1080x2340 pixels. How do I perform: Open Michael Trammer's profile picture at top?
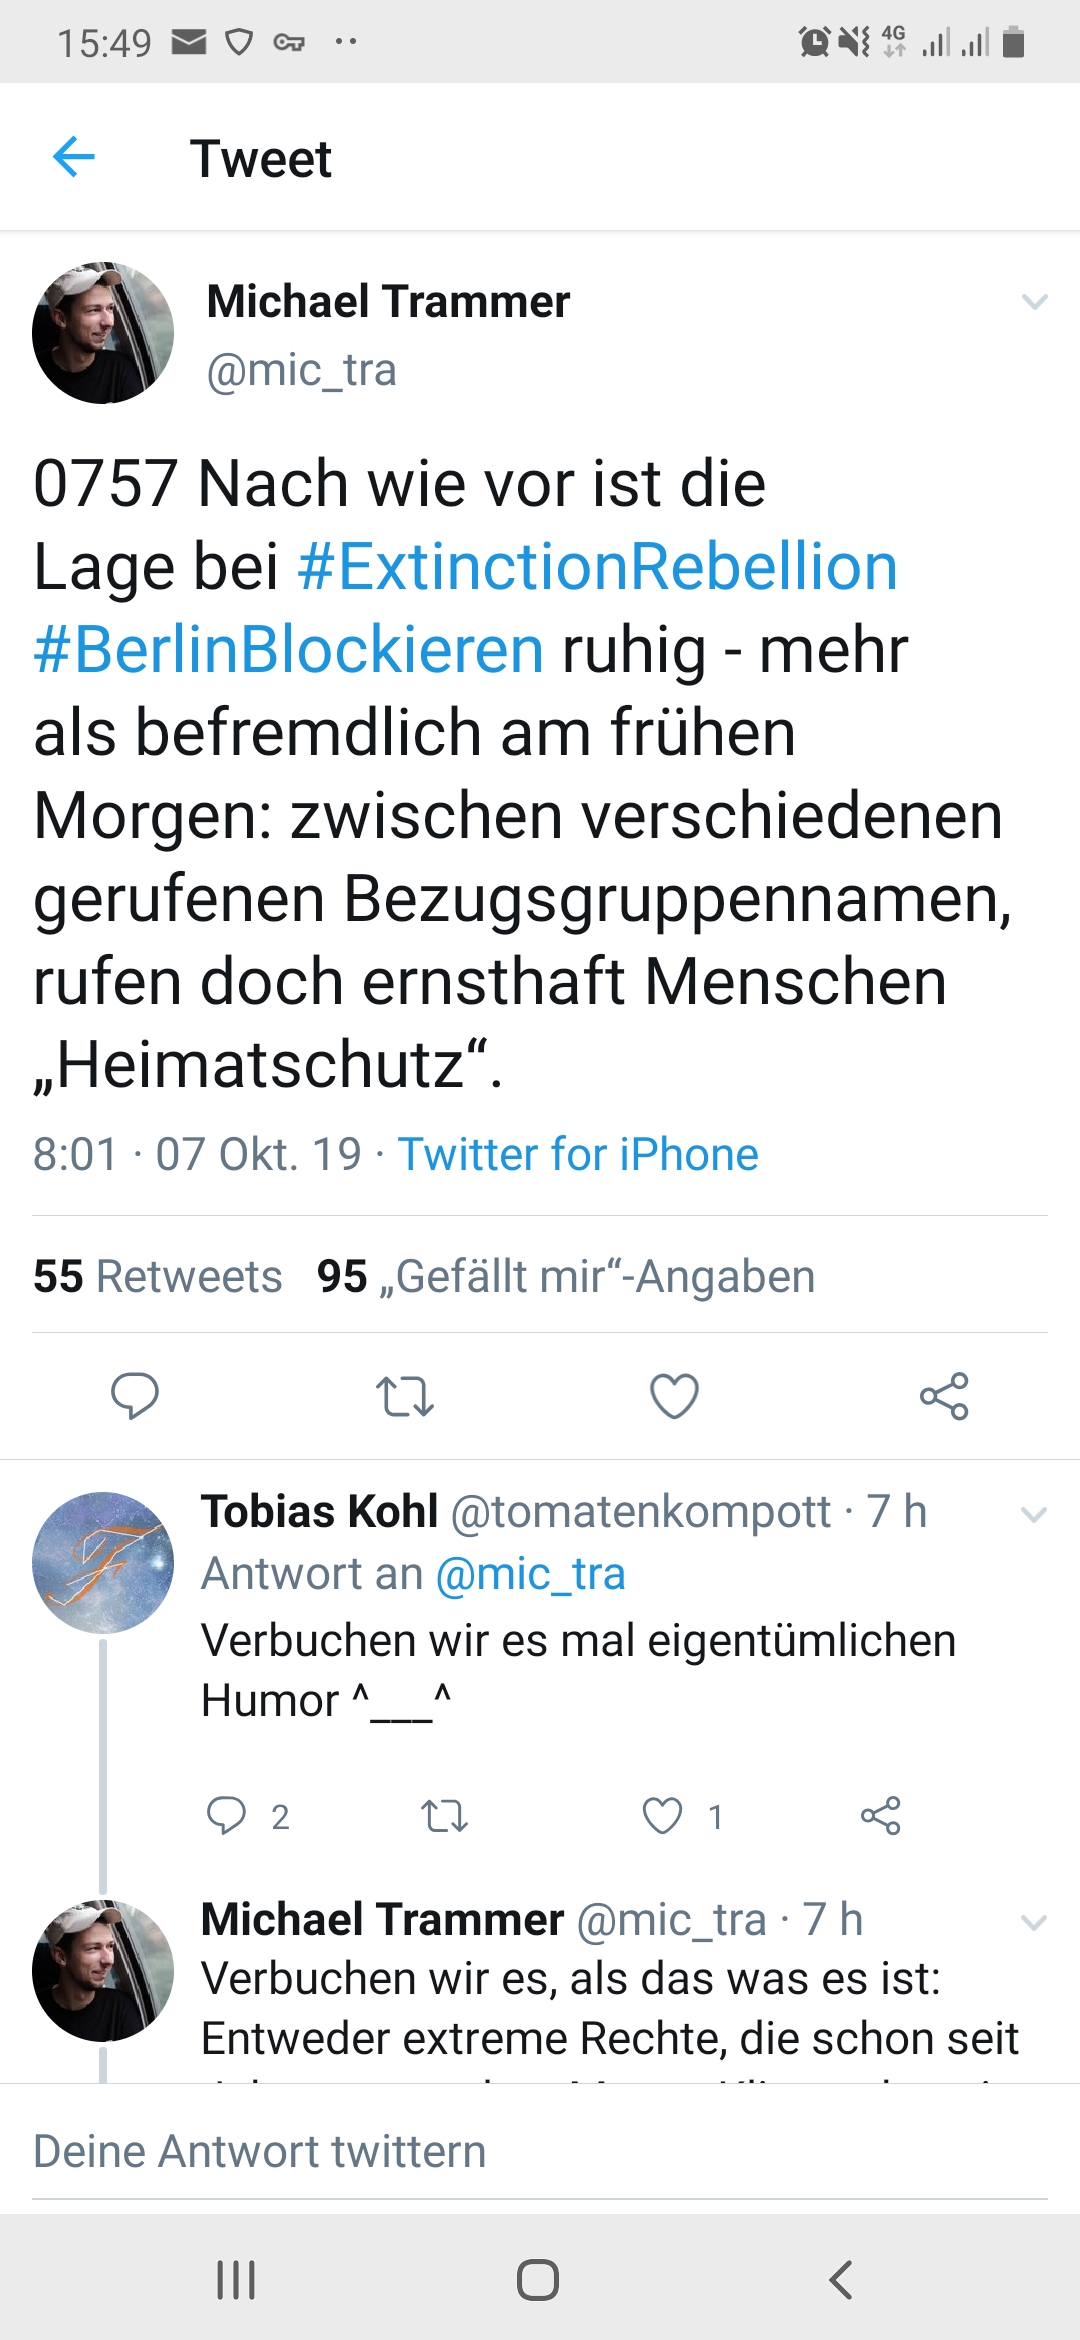coord(103,333)
